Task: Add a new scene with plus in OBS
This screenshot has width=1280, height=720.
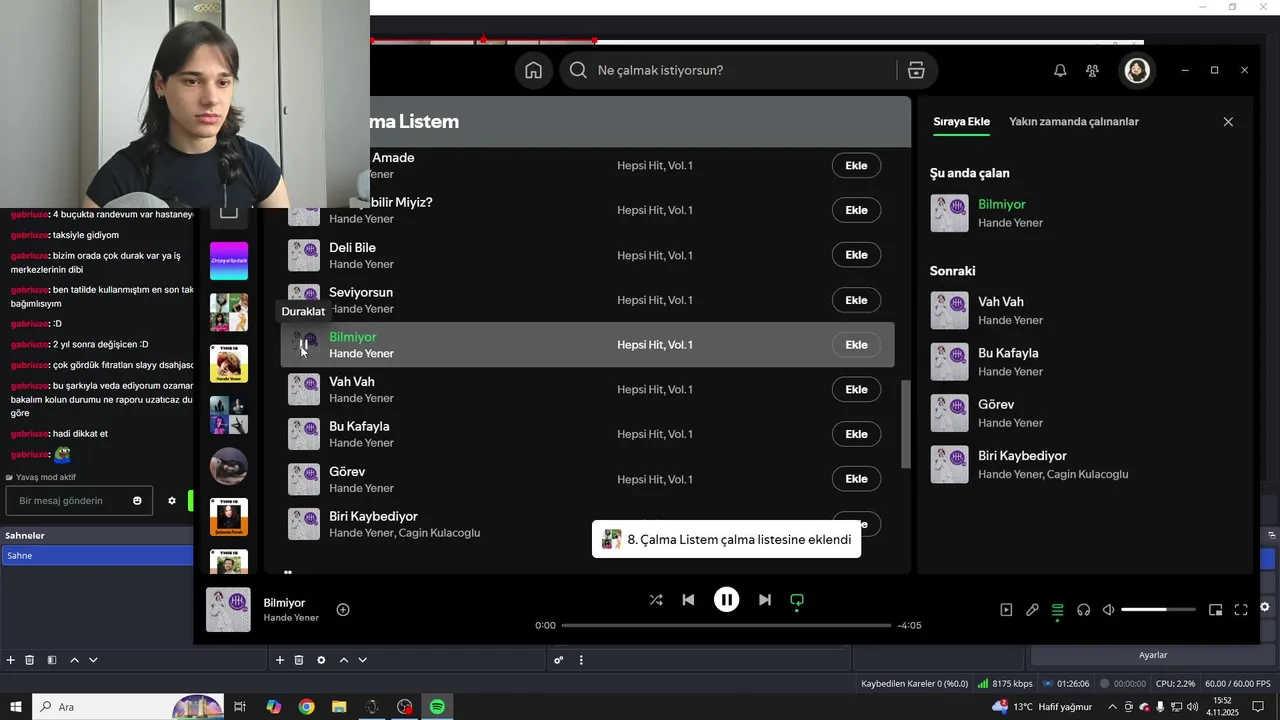Action: tap(11, 660)
